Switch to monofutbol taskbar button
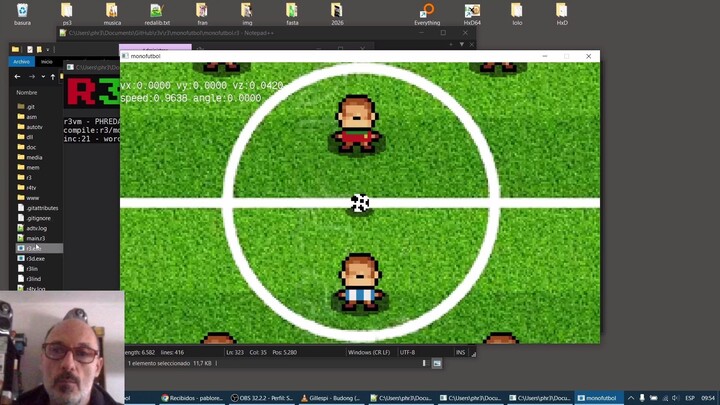 click(597, 398)
